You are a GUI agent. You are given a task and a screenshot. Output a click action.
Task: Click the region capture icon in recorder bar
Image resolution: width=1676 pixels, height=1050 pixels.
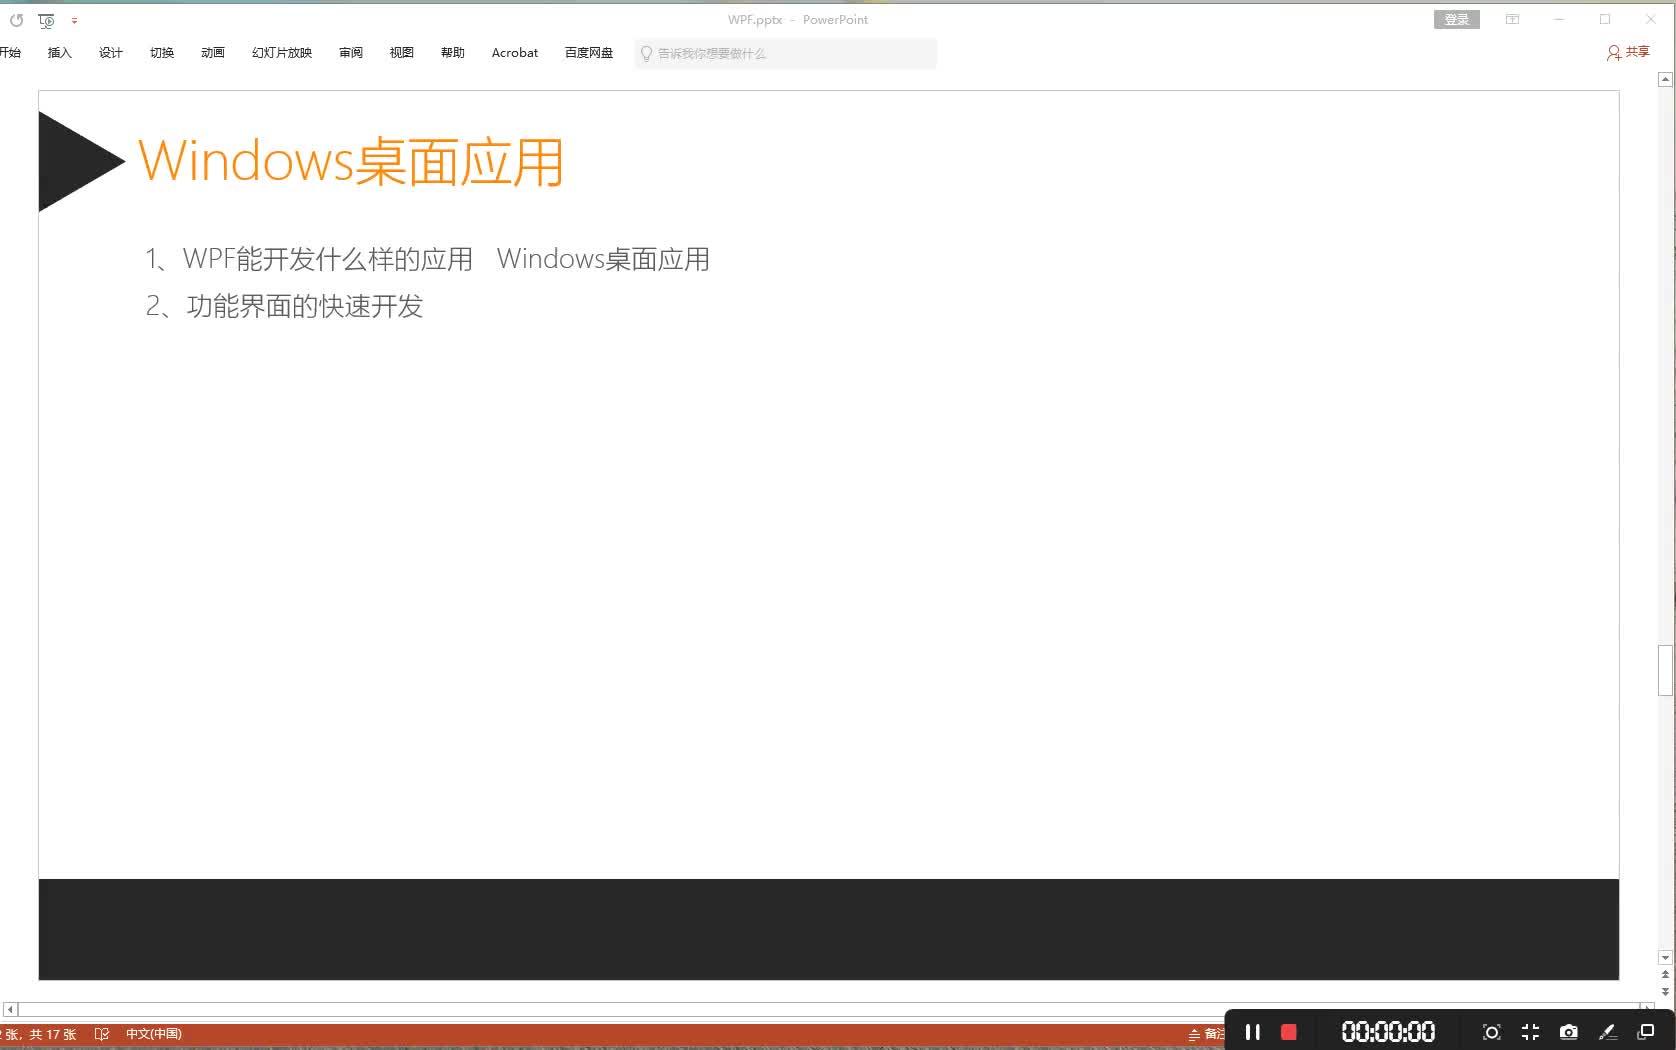(1491, 1032)
